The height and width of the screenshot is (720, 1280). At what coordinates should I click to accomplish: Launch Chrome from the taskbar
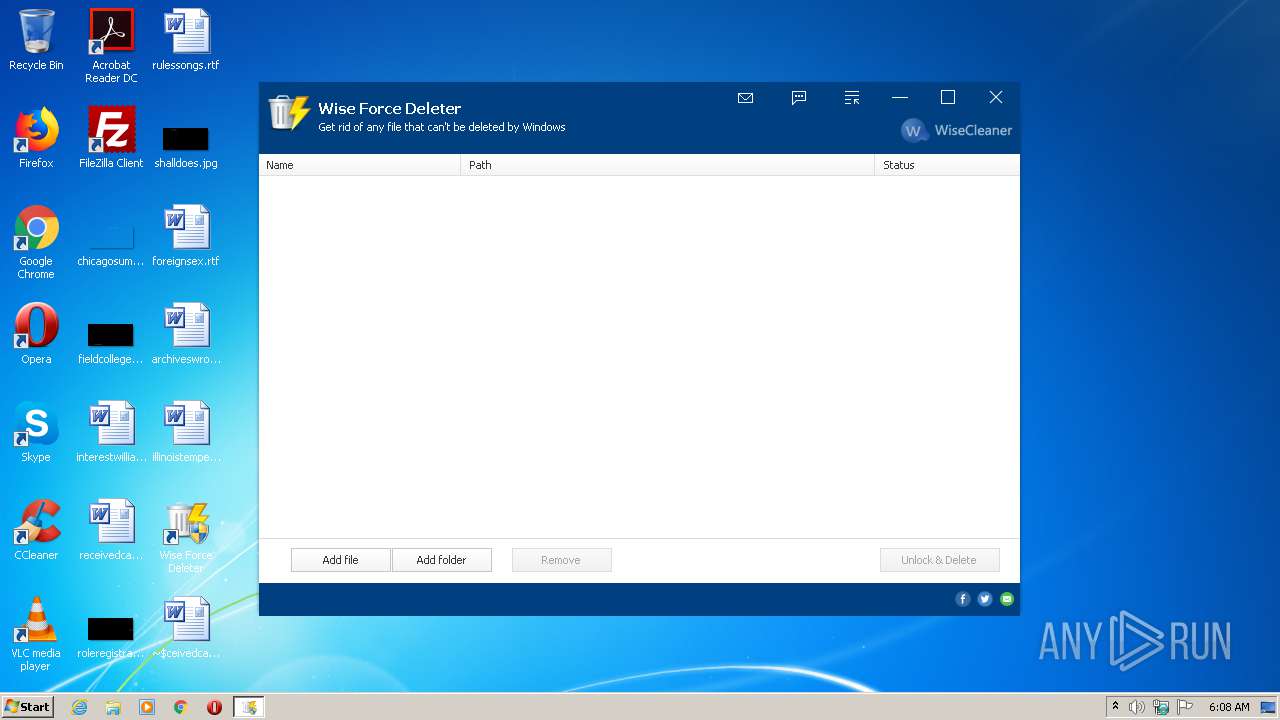(181, 707)
